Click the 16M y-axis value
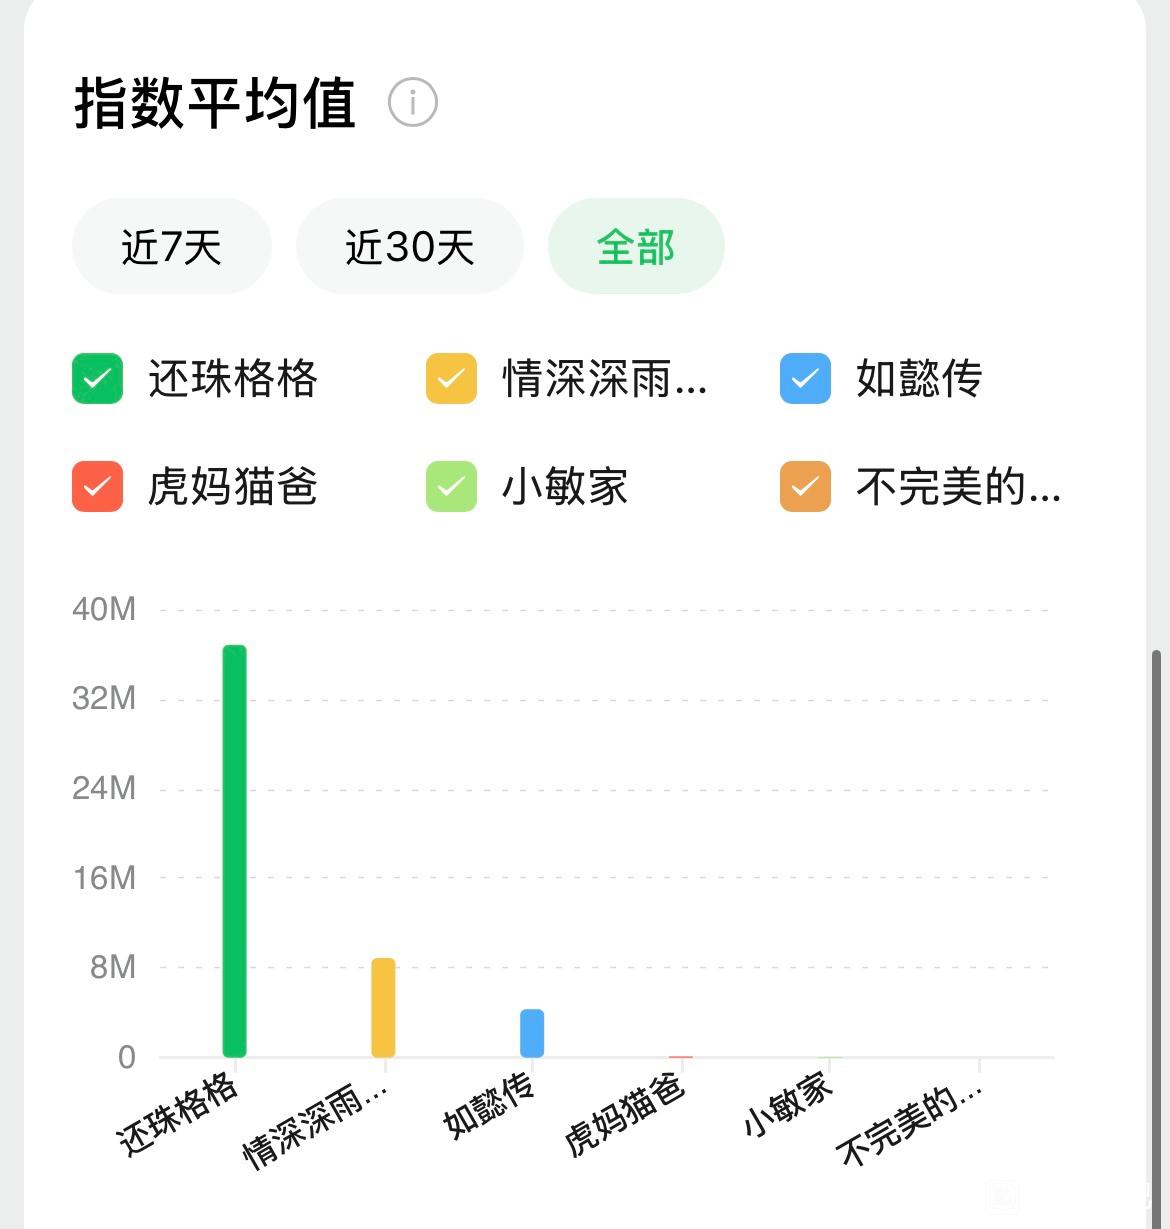 pos(104,878)
